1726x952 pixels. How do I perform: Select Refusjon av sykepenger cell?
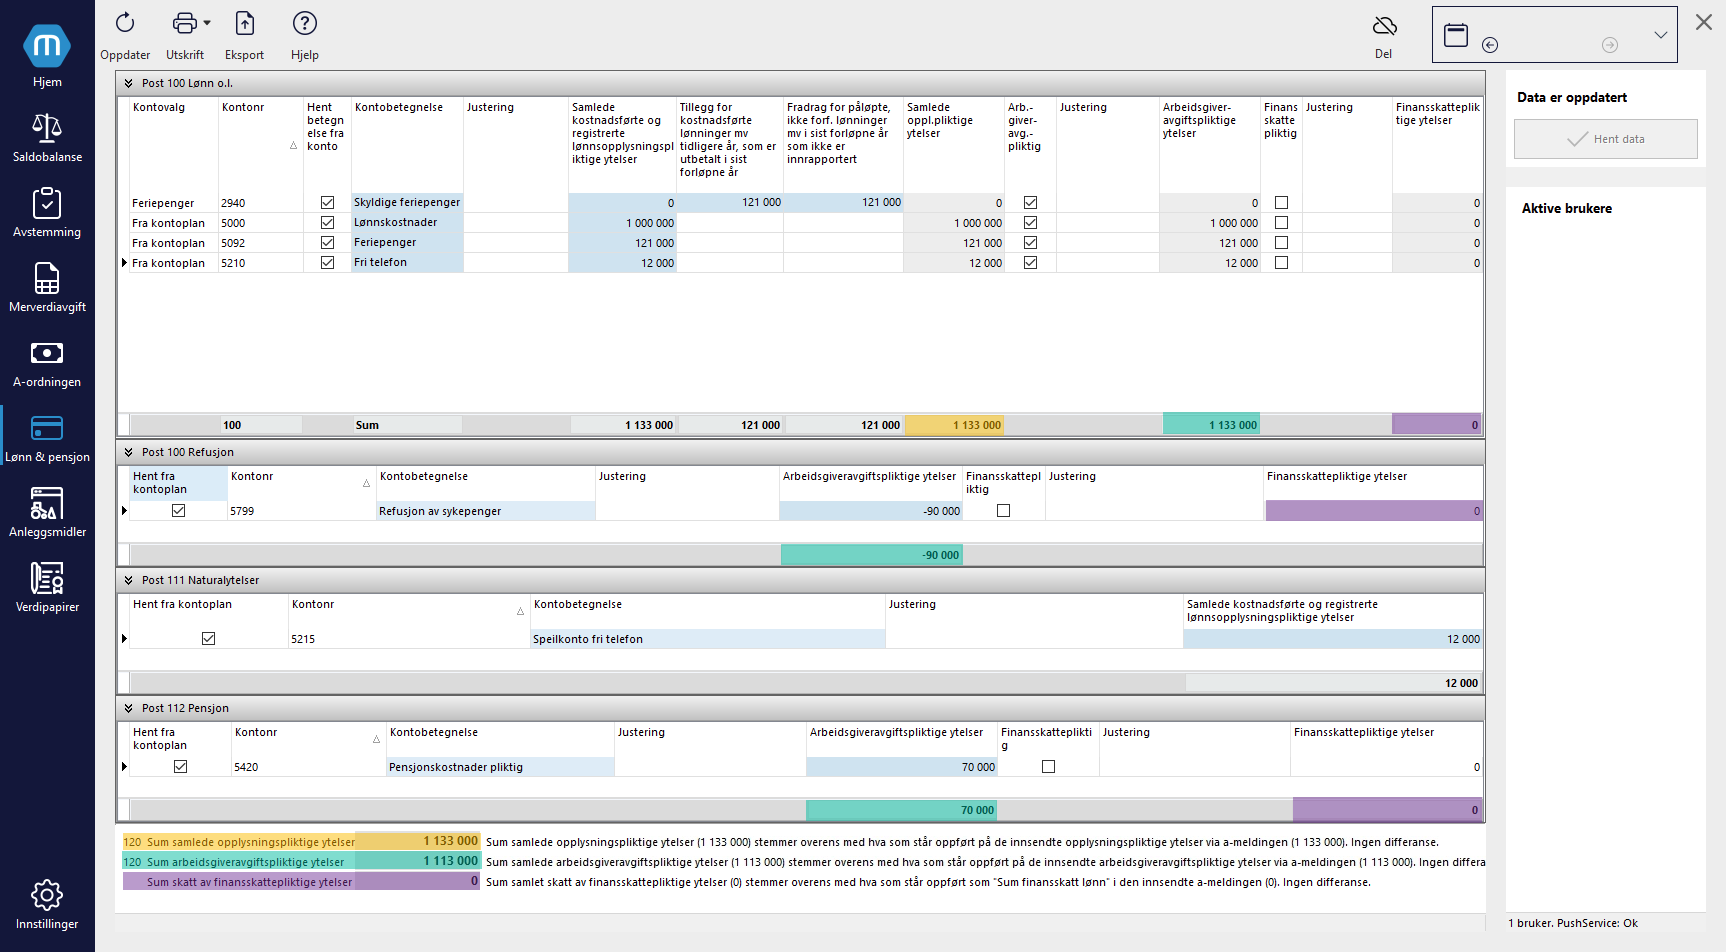pos(485,511)
